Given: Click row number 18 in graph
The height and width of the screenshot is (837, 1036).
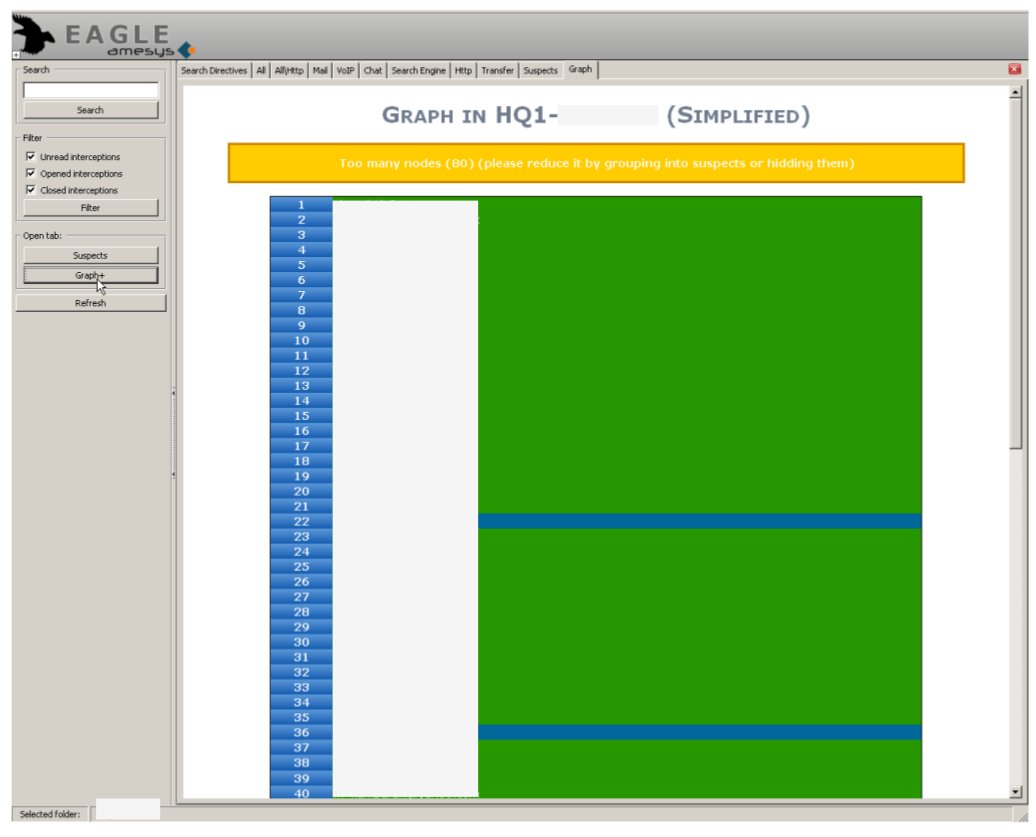Looking at the screenshot, I should click(x=301, y=461).
